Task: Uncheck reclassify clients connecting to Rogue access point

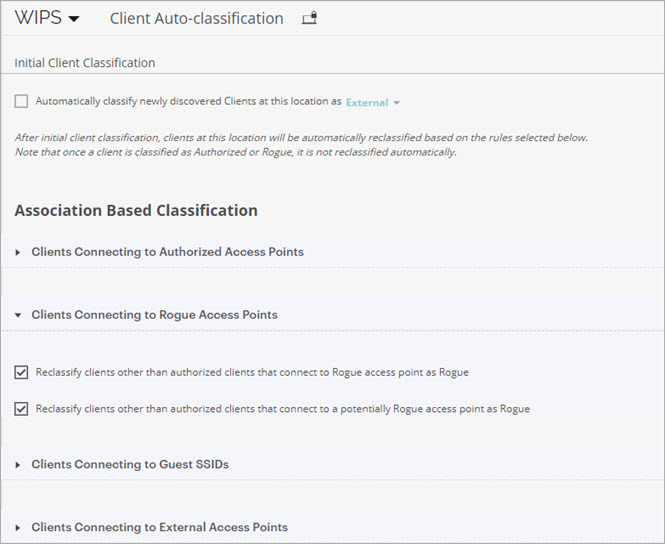Action: point(21,372)
